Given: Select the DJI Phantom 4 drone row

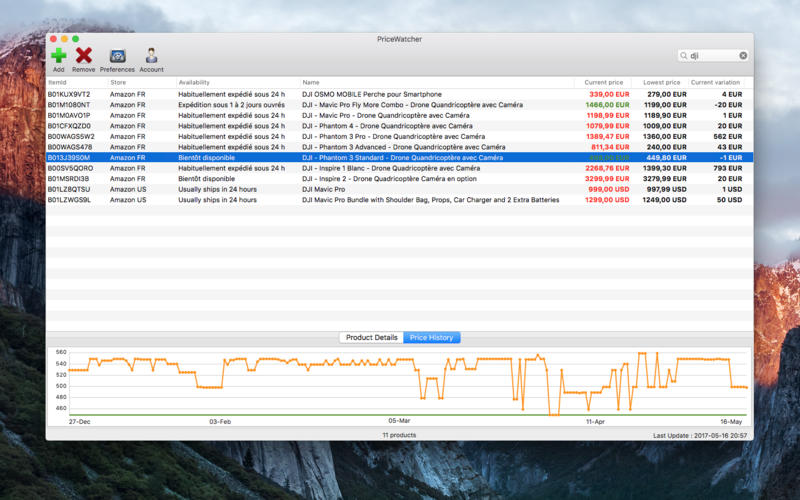Looking at the screenshot, I should (399, 126).
